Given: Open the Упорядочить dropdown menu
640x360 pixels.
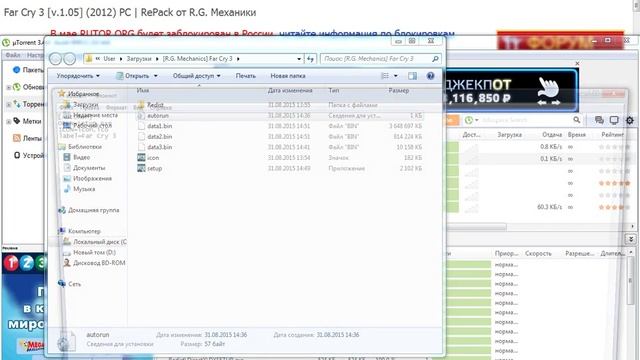Looking at the screenshot, I should pyautogui.click(x=78, y=76).
